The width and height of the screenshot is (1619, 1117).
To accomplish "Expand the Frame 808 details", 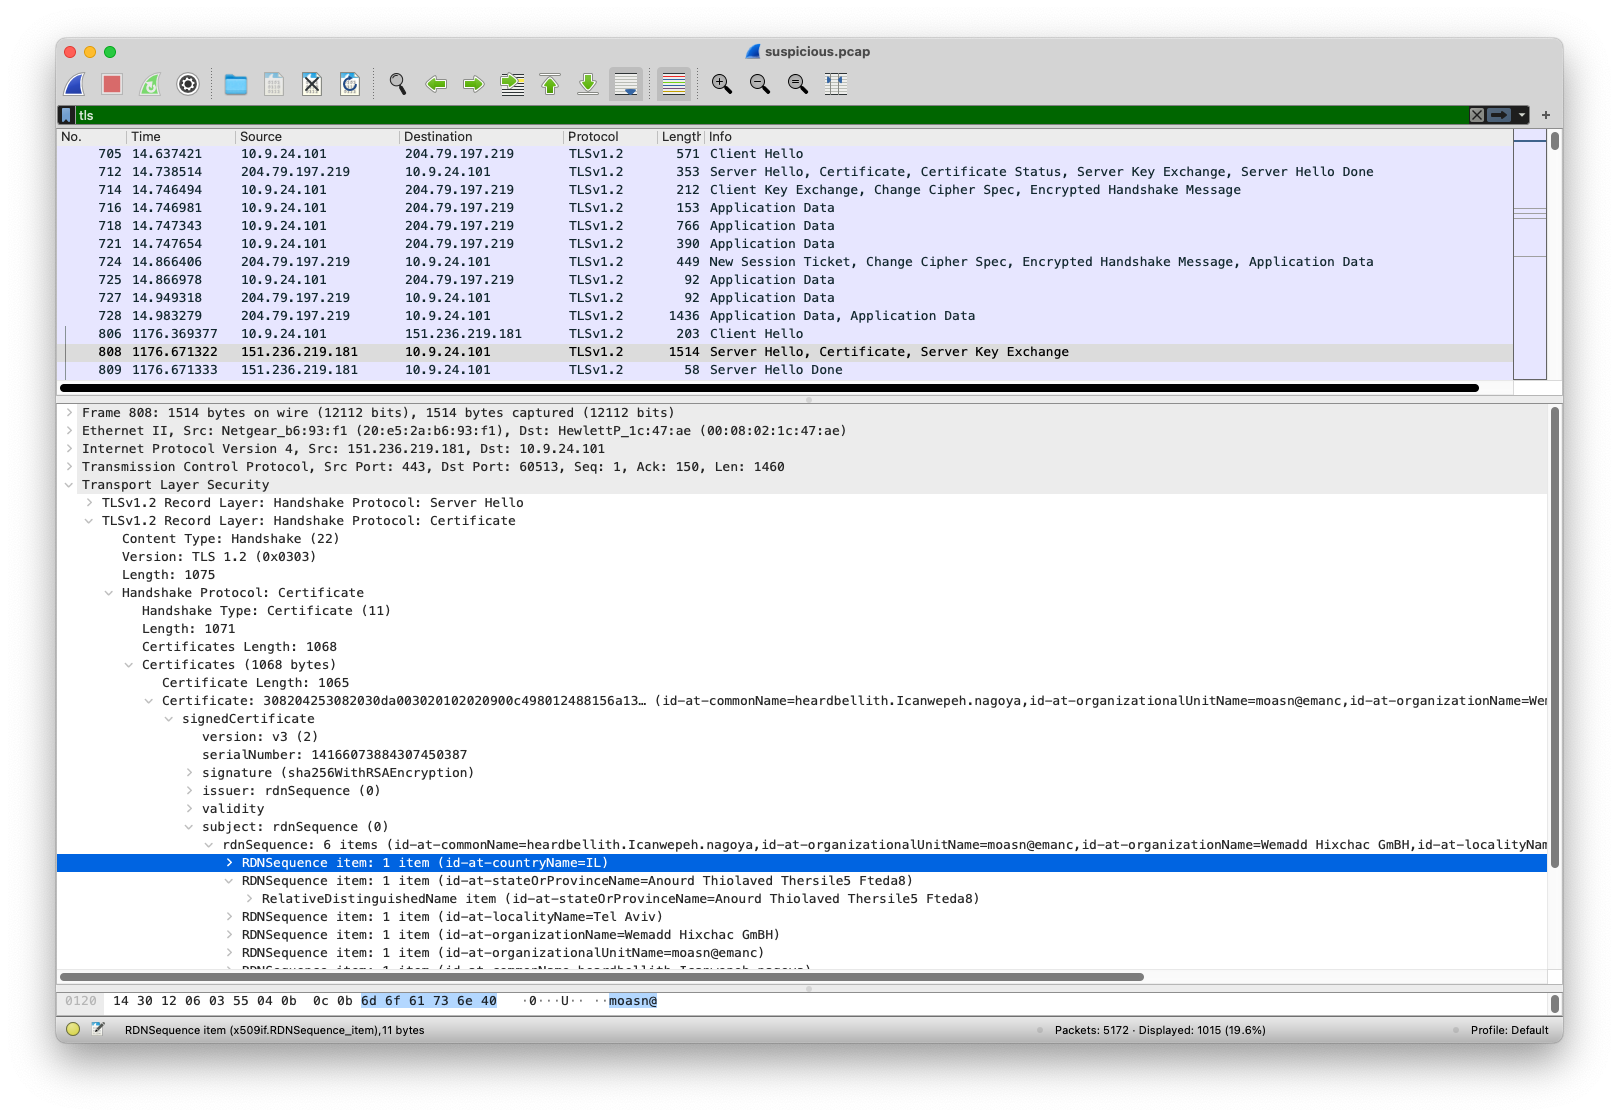I will [x=69, y=413].
